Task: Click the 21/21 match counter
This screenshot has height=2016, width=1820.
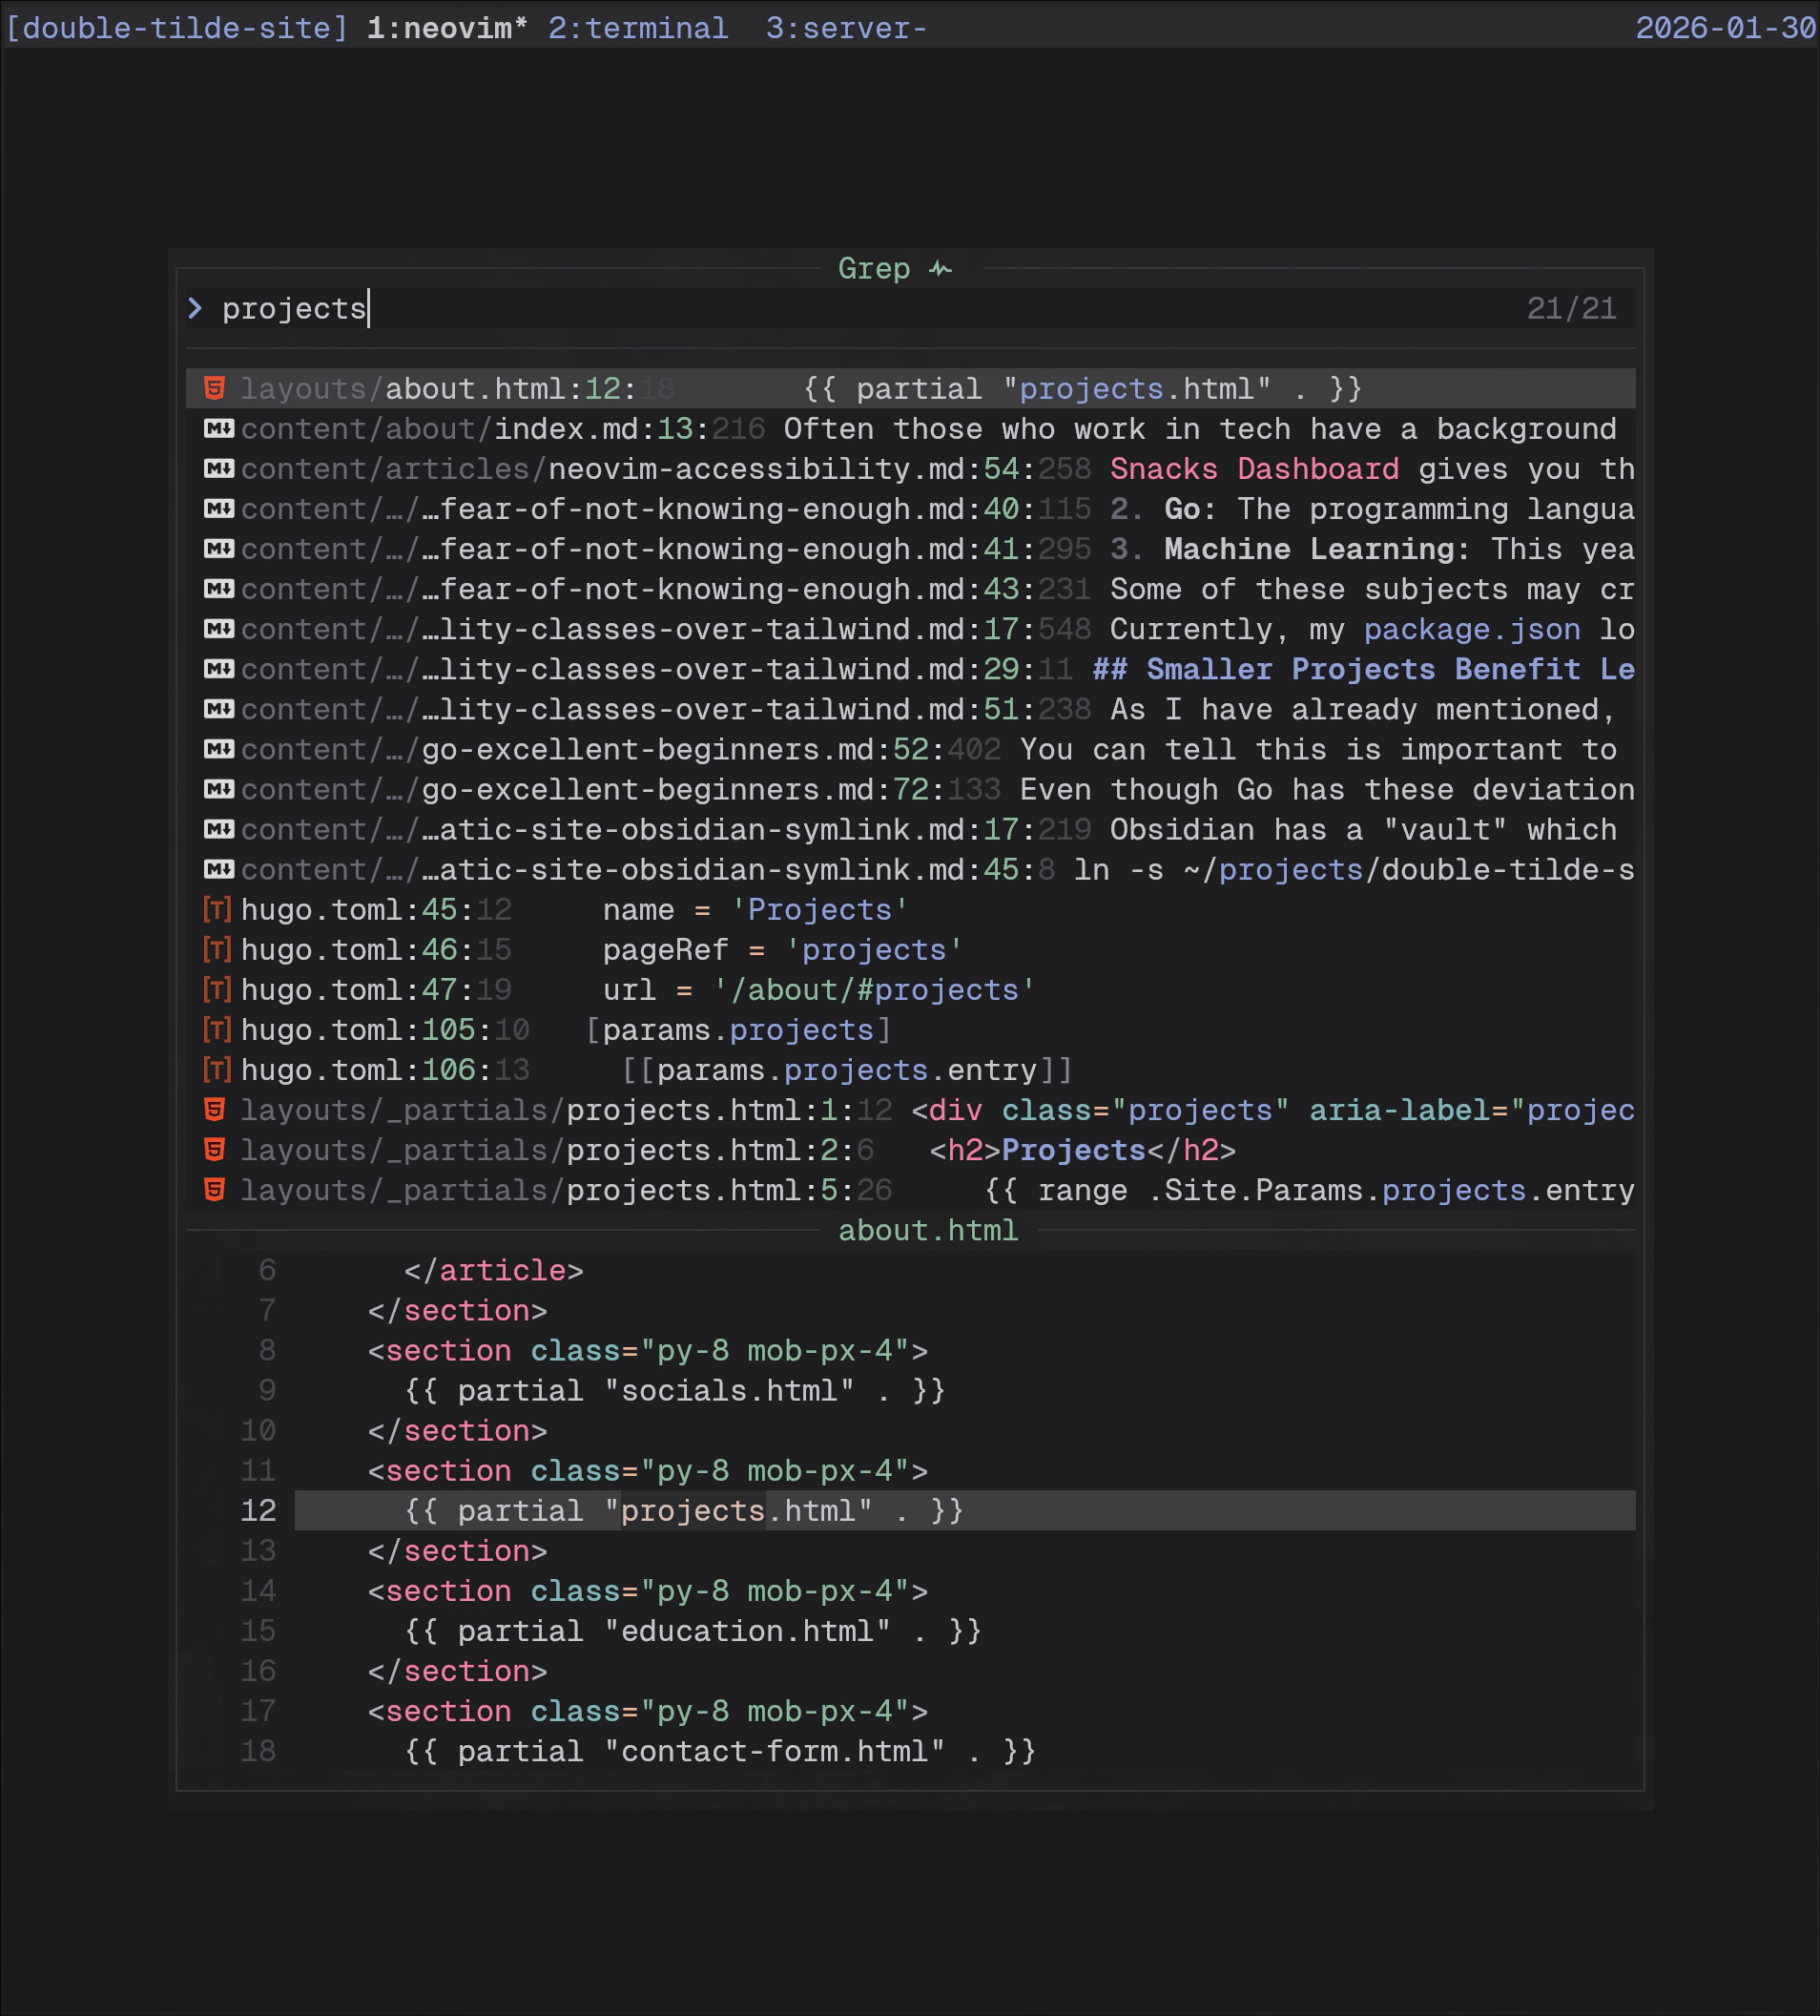Action: tap(1572, 308)
